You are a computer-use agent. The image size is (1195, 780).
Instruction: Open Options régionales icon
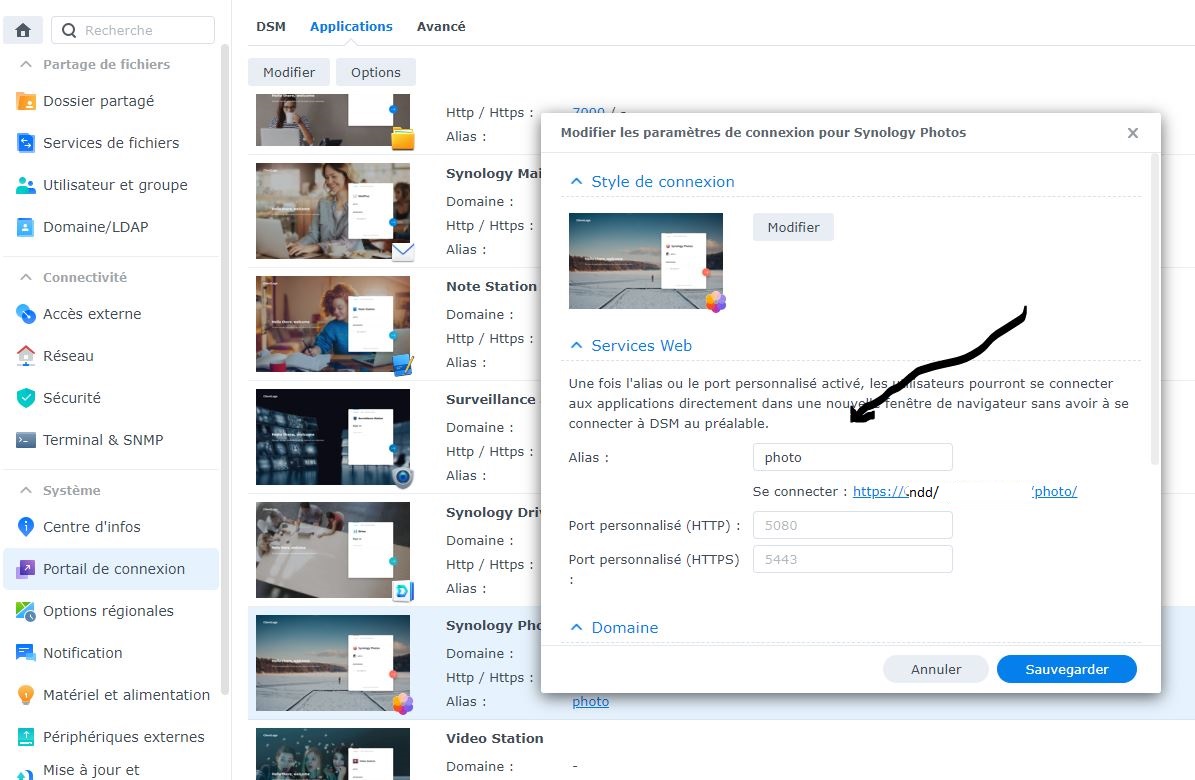(26, 610)
